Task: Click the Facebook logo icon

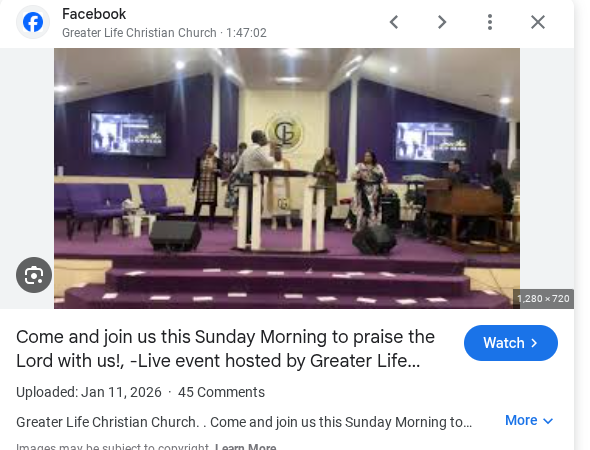Action: click(x=33, y=22)
